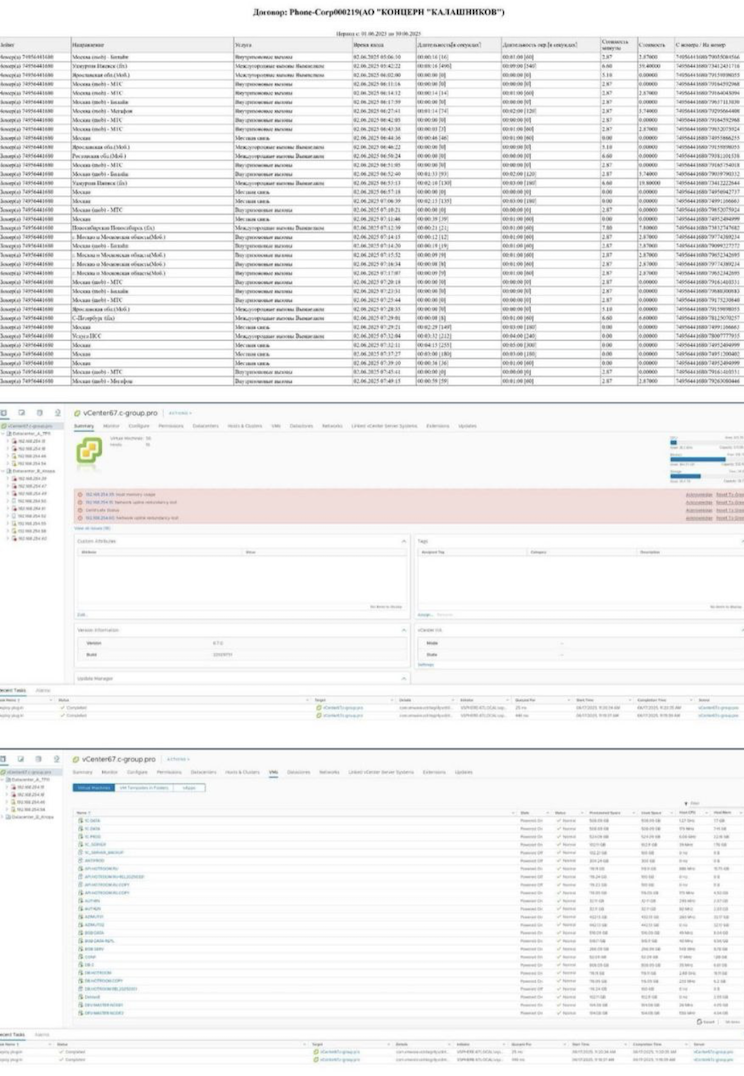Open Hosts and Clusters inventory view icon
Image resolution: width=744 pixels, height=1076 pixels.
[5, 412]
